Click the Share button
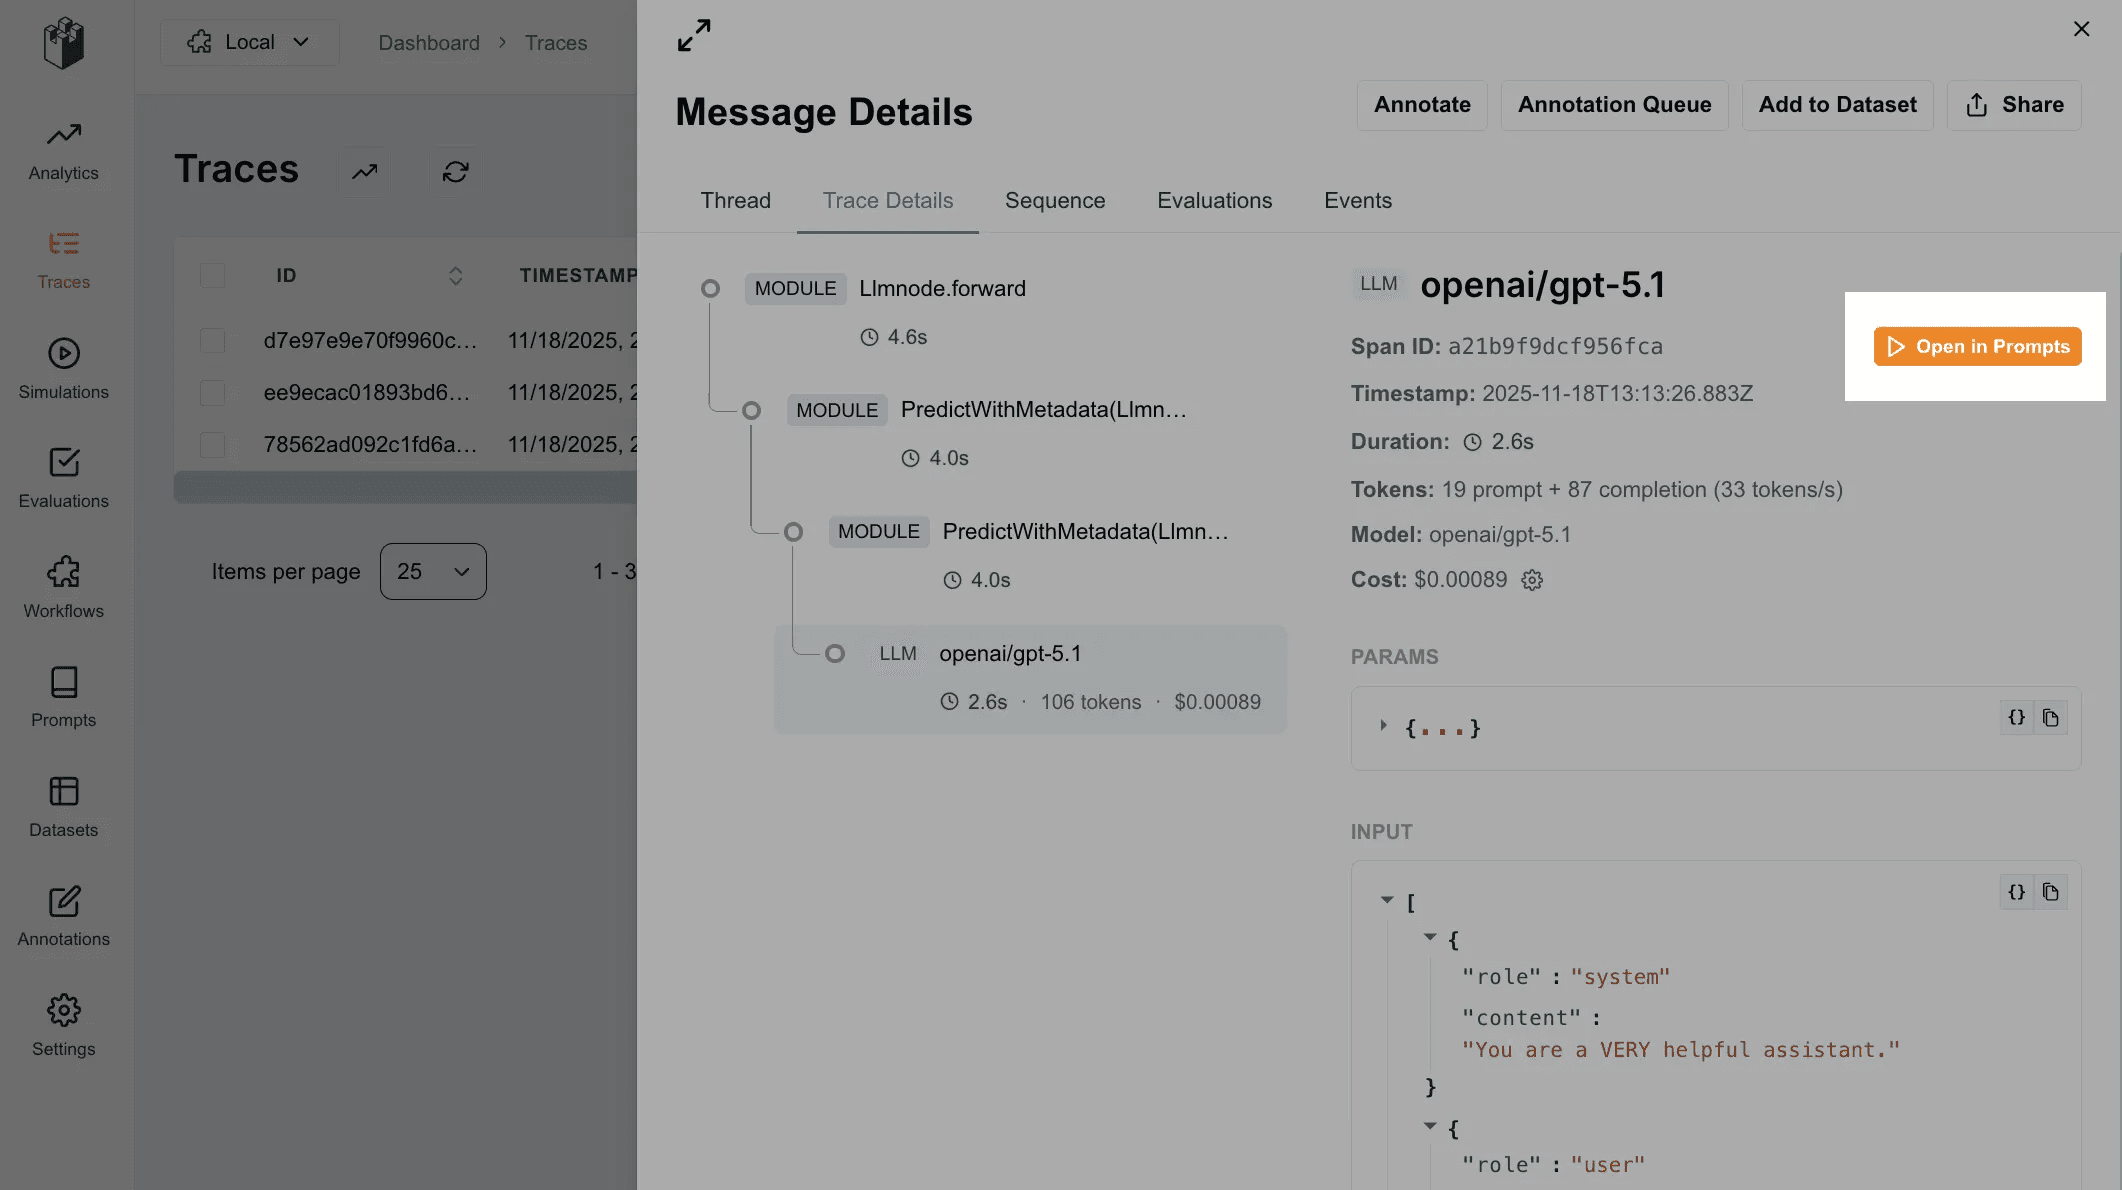2122x1190 pixels. tap(2014, 105)
